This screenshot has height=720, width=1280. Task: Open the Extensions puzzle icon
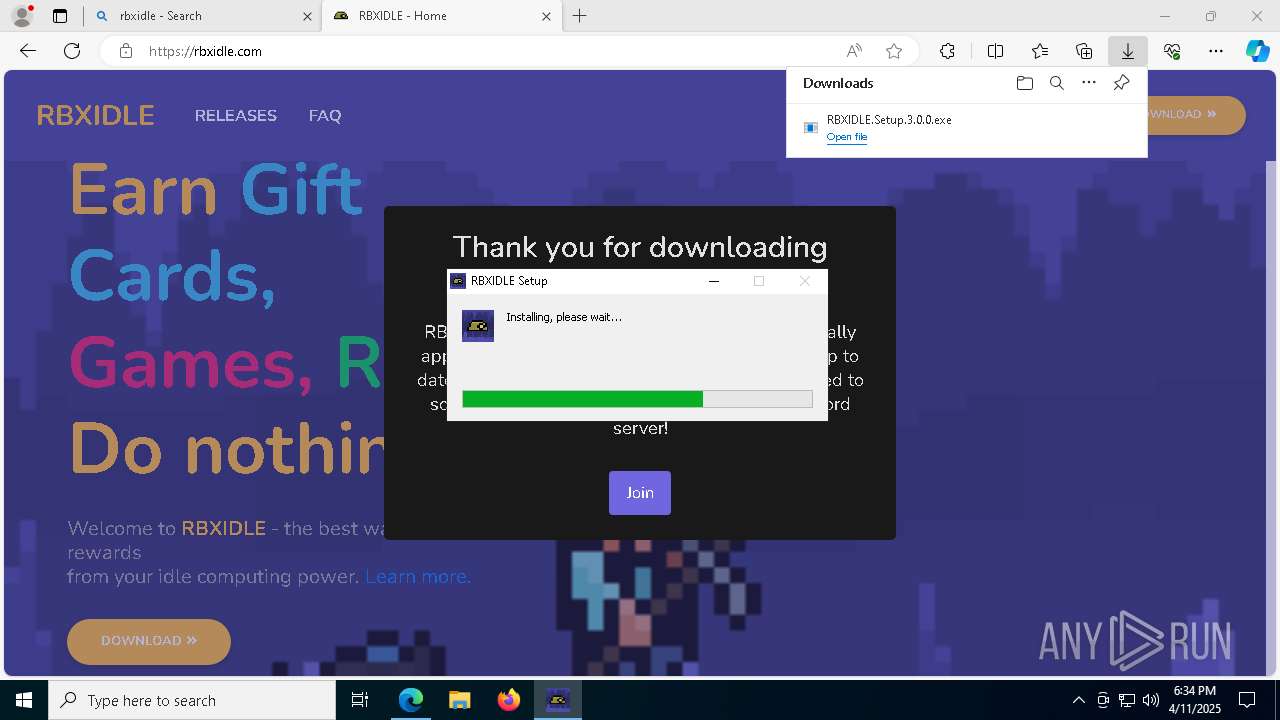[947, 51]
